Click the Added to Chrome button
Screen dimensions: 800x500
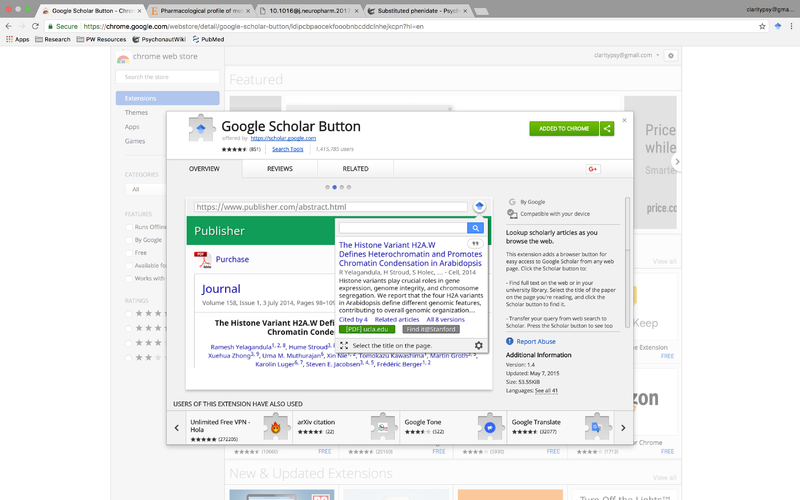pos(564,128)
